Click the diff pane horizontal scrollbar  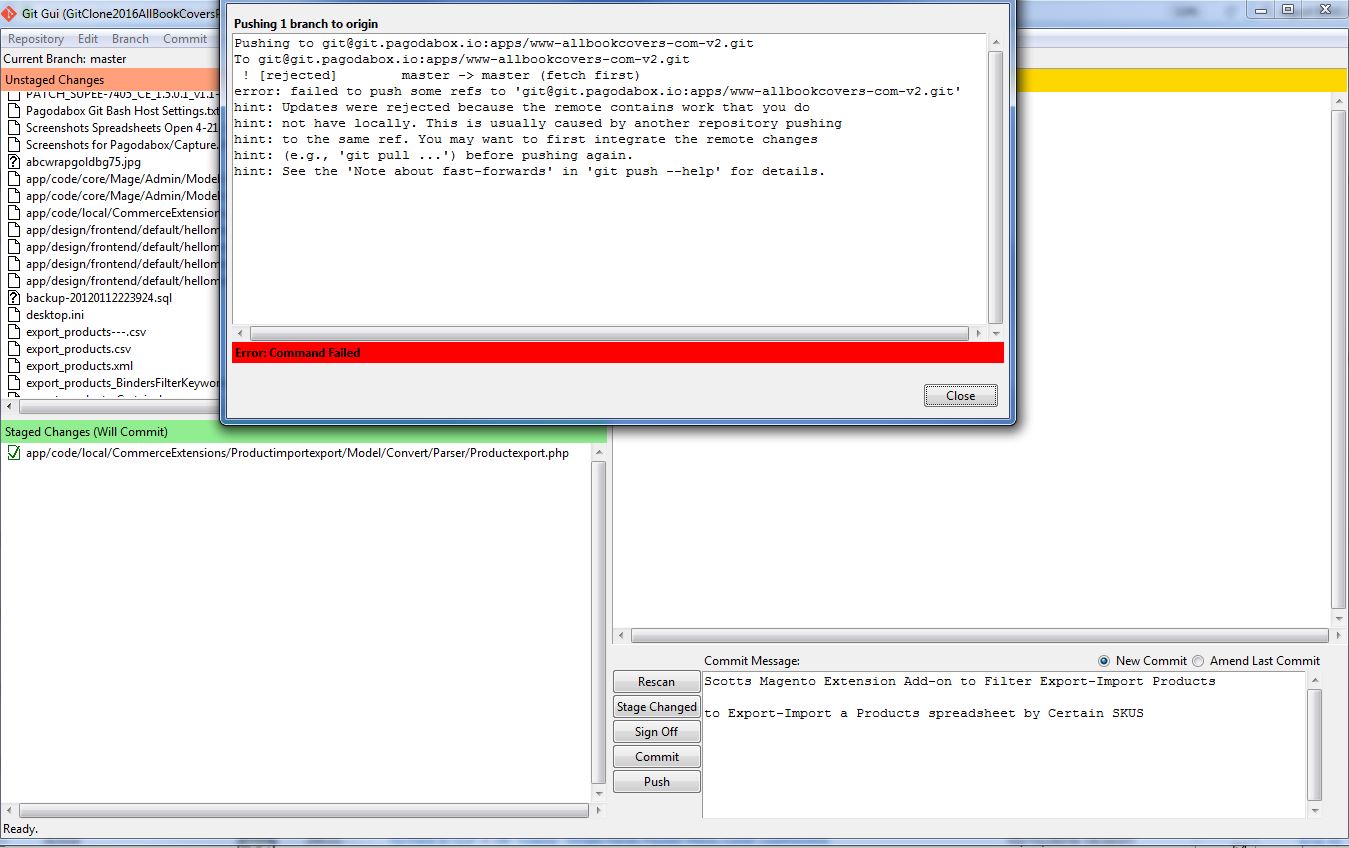(x=980, y=636)
